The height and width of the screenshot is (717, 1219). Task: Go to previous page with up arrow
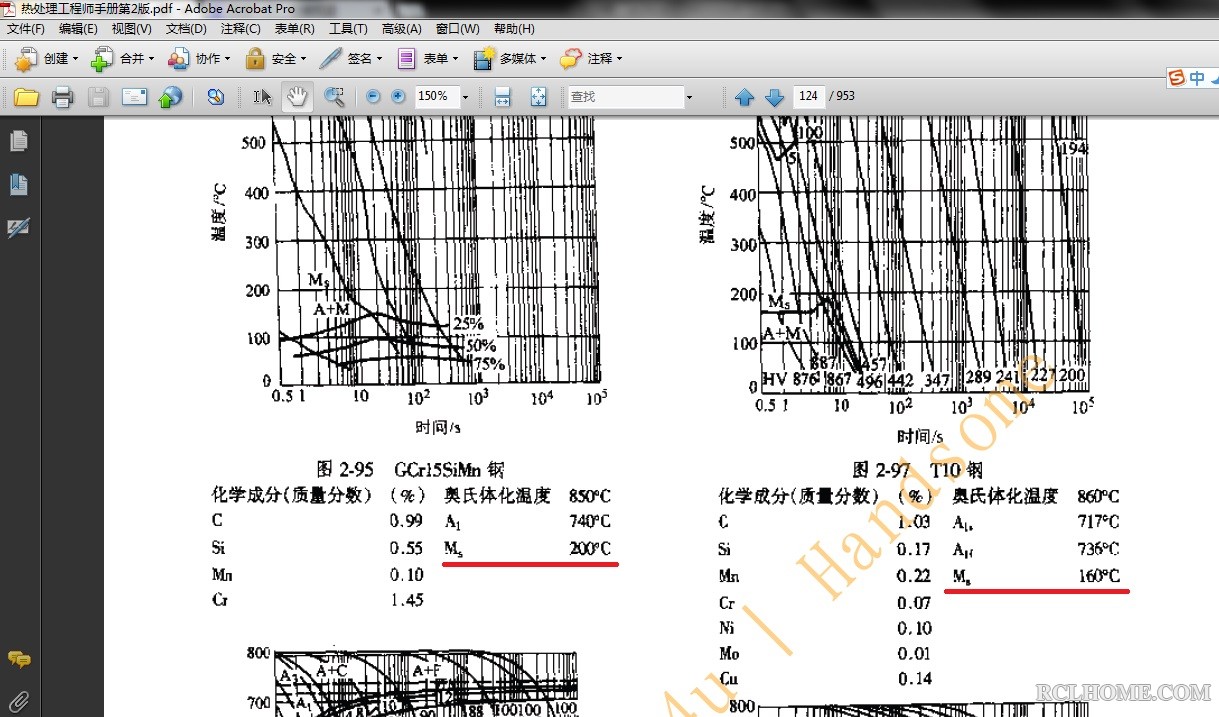coord(744,97)
